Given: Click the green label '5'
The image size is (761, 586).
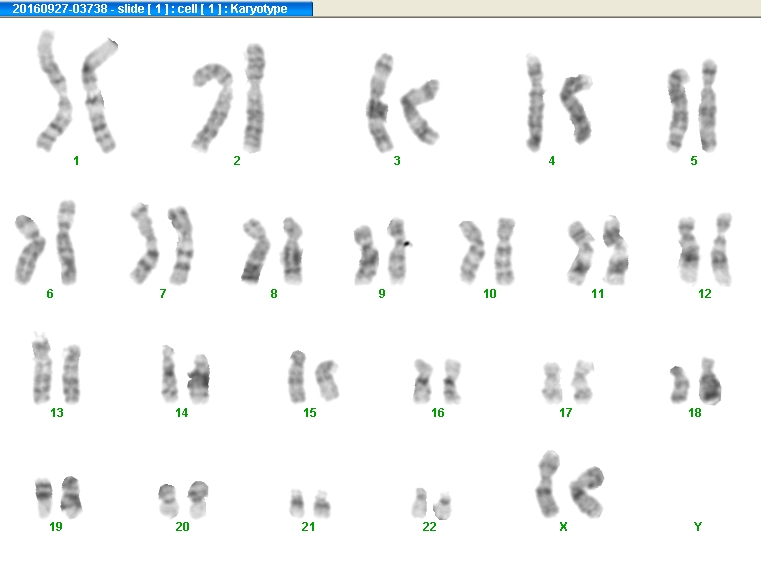Looking at the screenshot, I should [694, 161].
